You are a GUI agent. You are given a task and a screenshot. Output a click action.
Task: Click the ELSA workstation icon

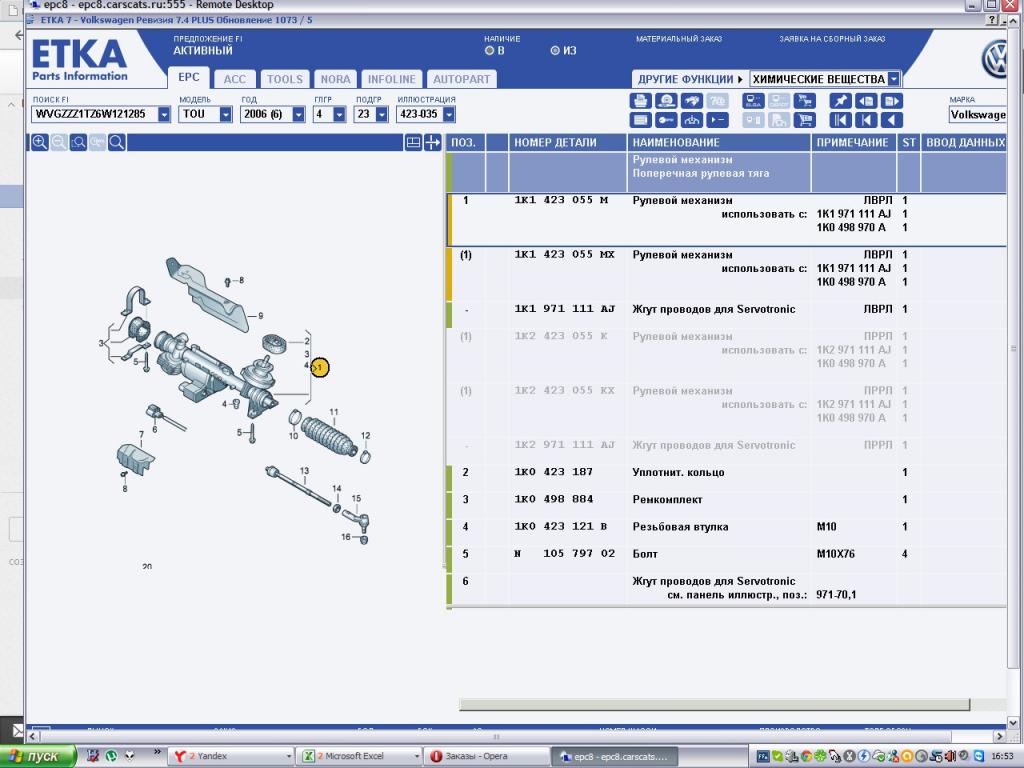[754, 101]
